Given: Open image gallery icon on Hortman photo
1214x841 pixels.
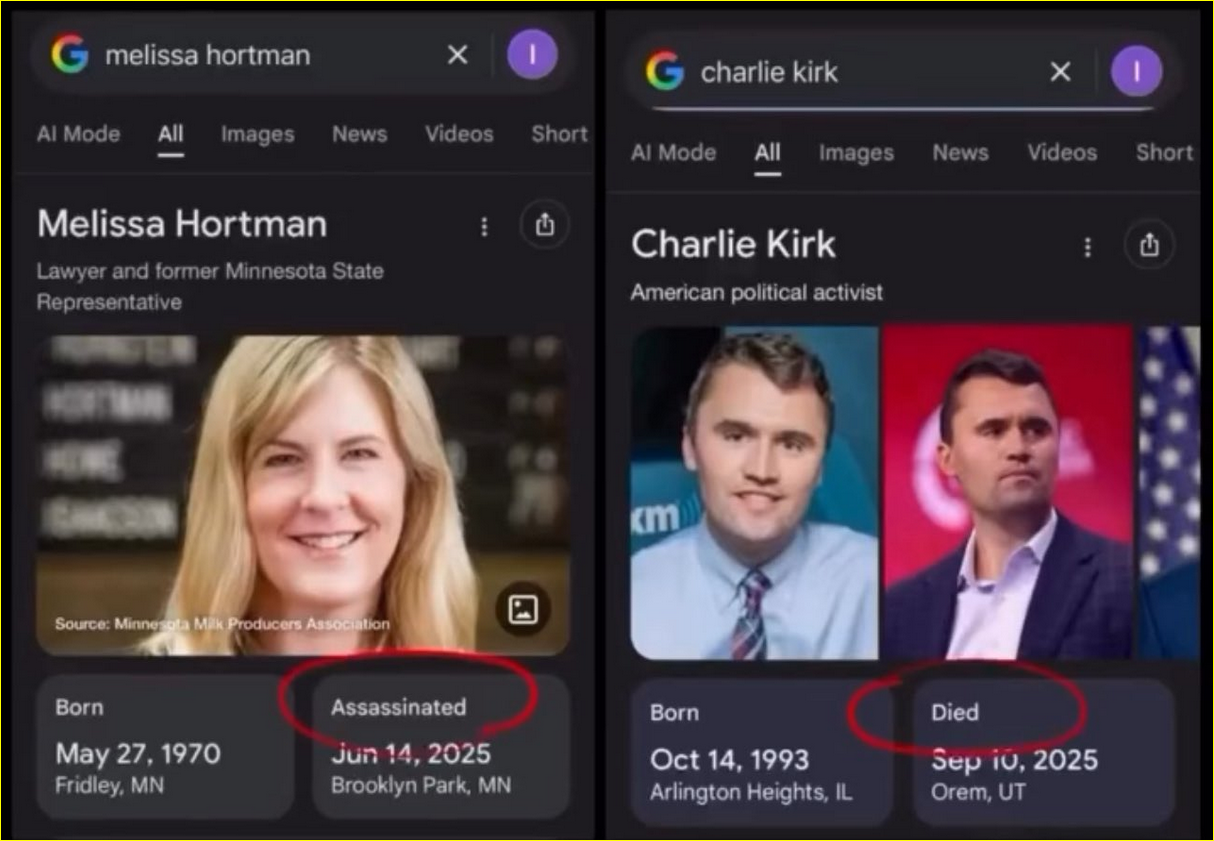Looking at the screenshot, I should [x=523, y=609].
